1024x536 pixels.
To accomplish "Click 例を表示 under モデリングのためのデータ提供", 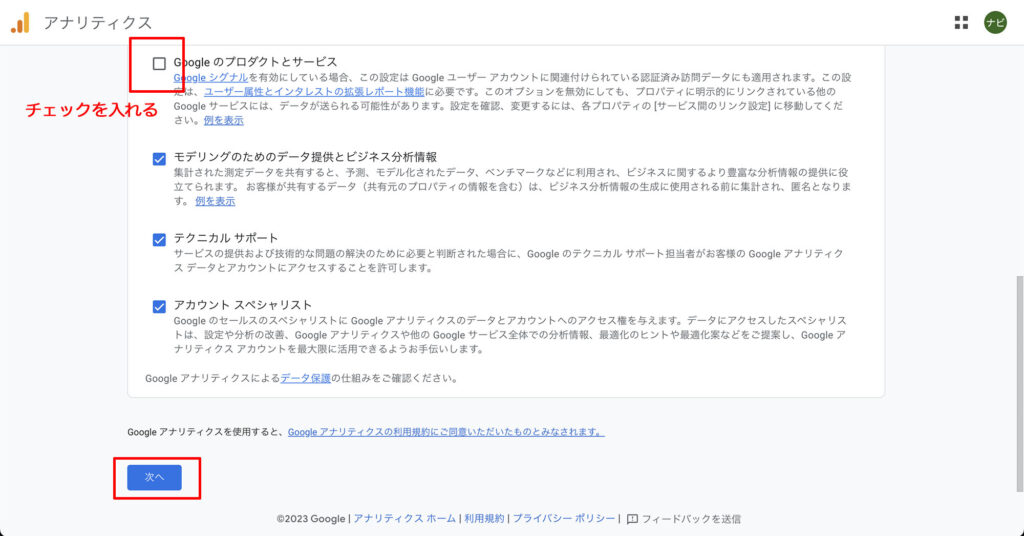I will (215, 201).
